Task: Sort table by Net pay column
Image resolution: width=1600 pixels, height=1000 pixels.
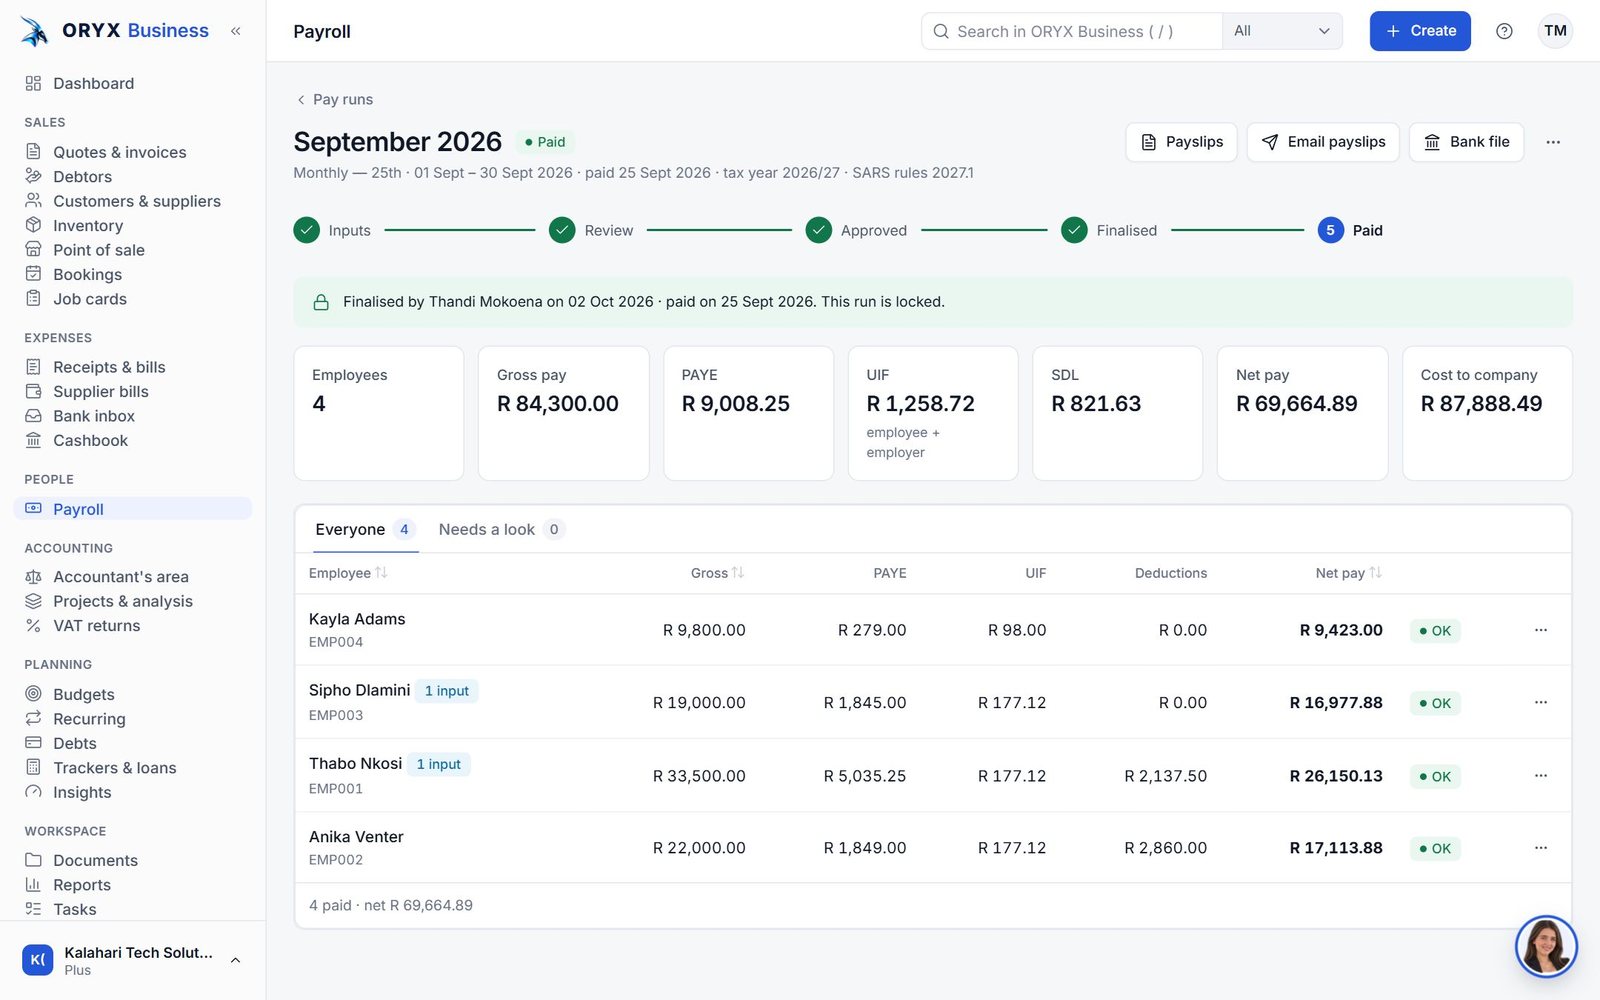Action: point(1348,573)
